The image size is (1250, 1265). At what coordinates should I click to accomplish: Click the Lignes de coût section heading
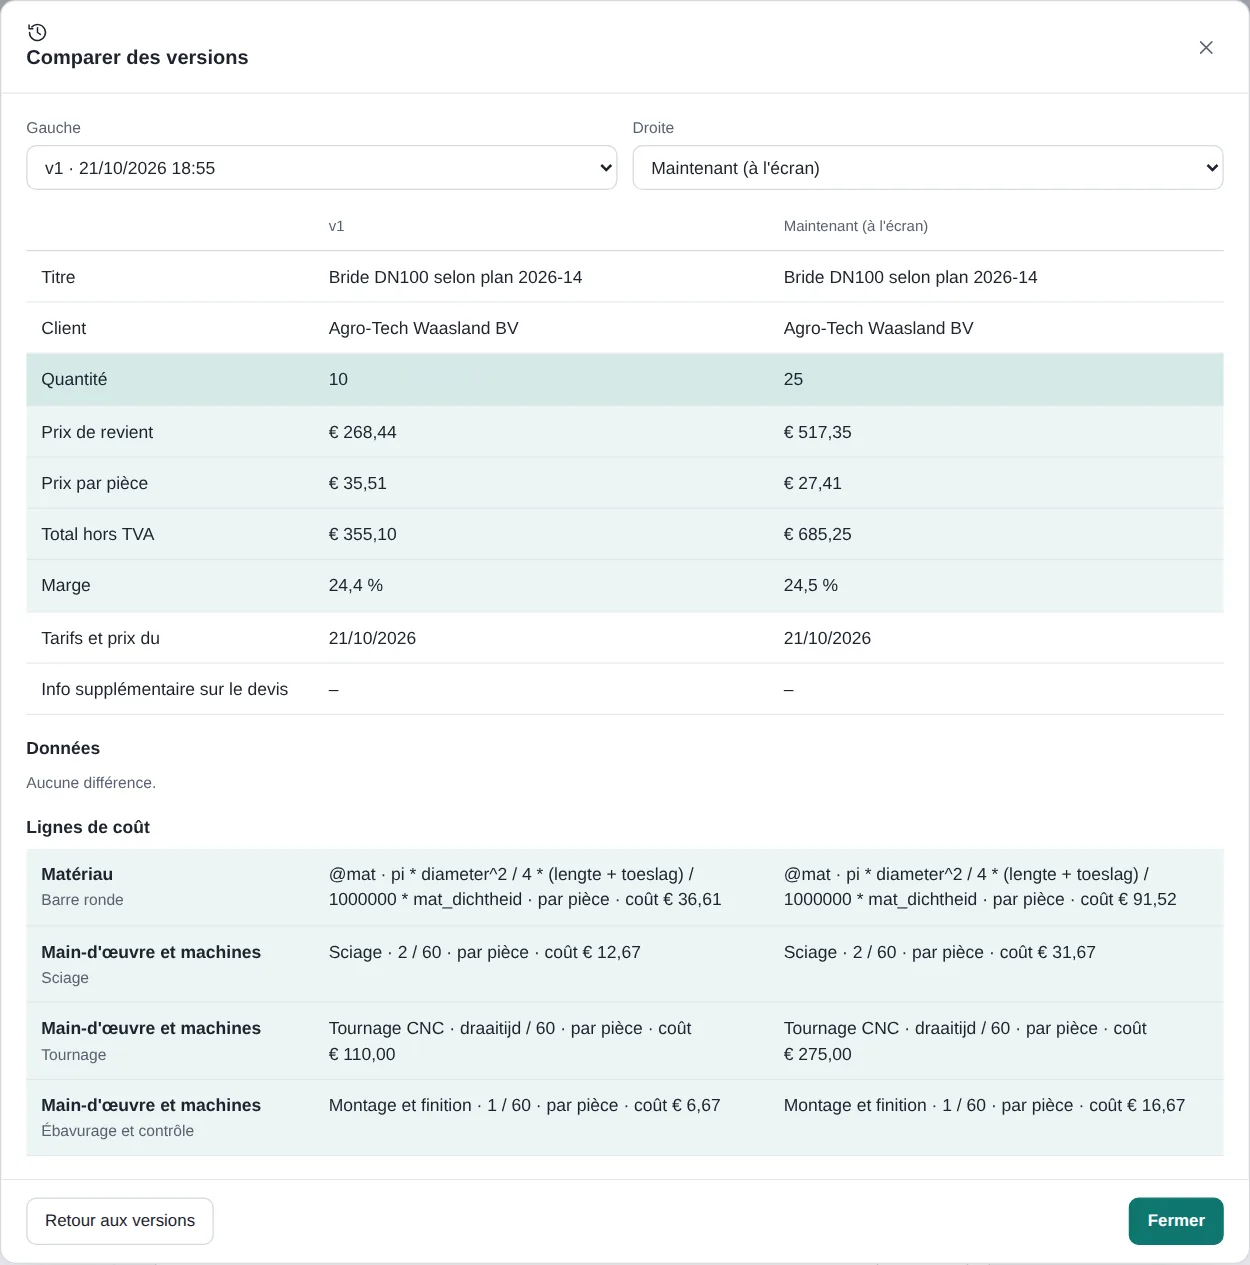point(88,827)
